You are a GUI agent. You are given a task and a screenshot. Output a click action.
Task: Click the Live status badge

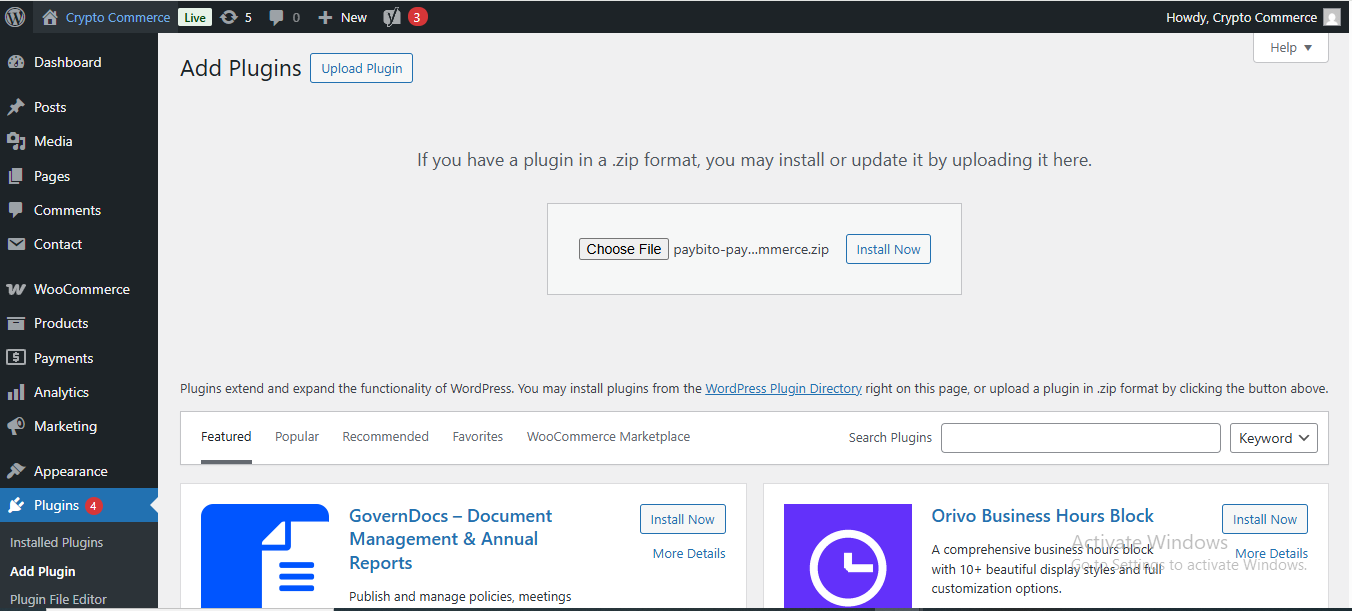coord(195,17)
